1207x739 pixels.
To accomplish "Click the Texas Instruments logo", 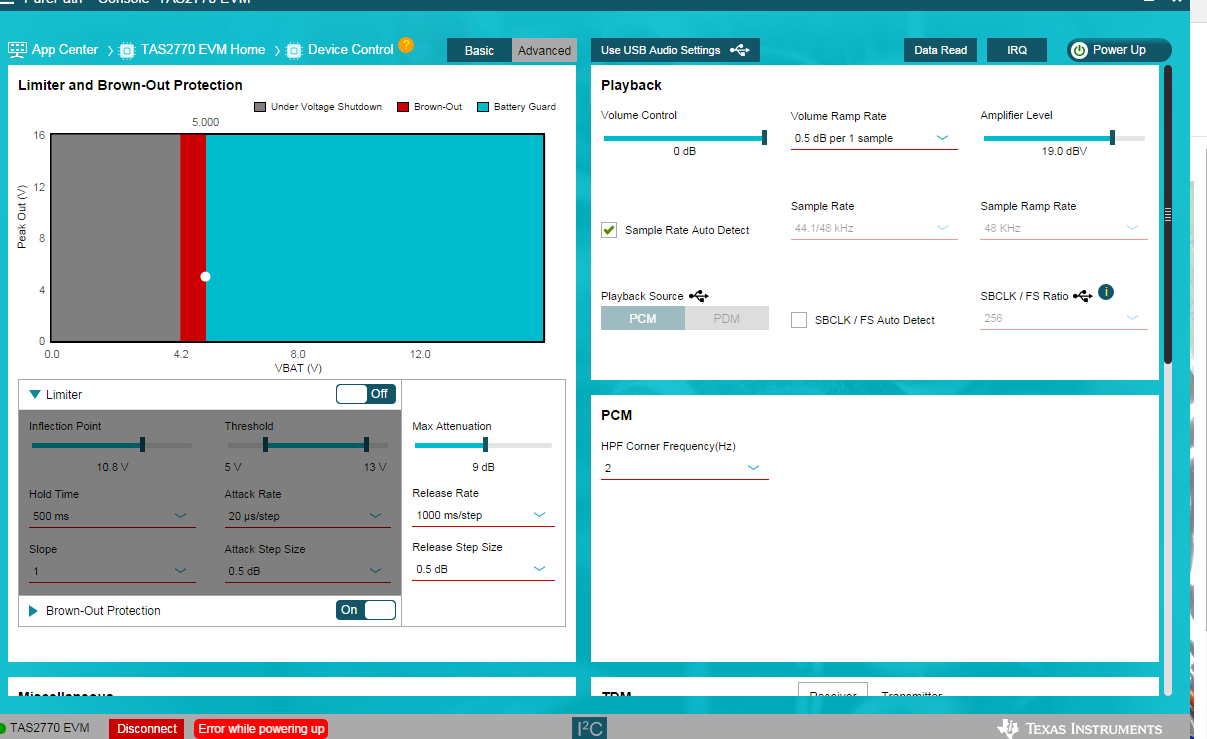I will (x=1080, y=728).
